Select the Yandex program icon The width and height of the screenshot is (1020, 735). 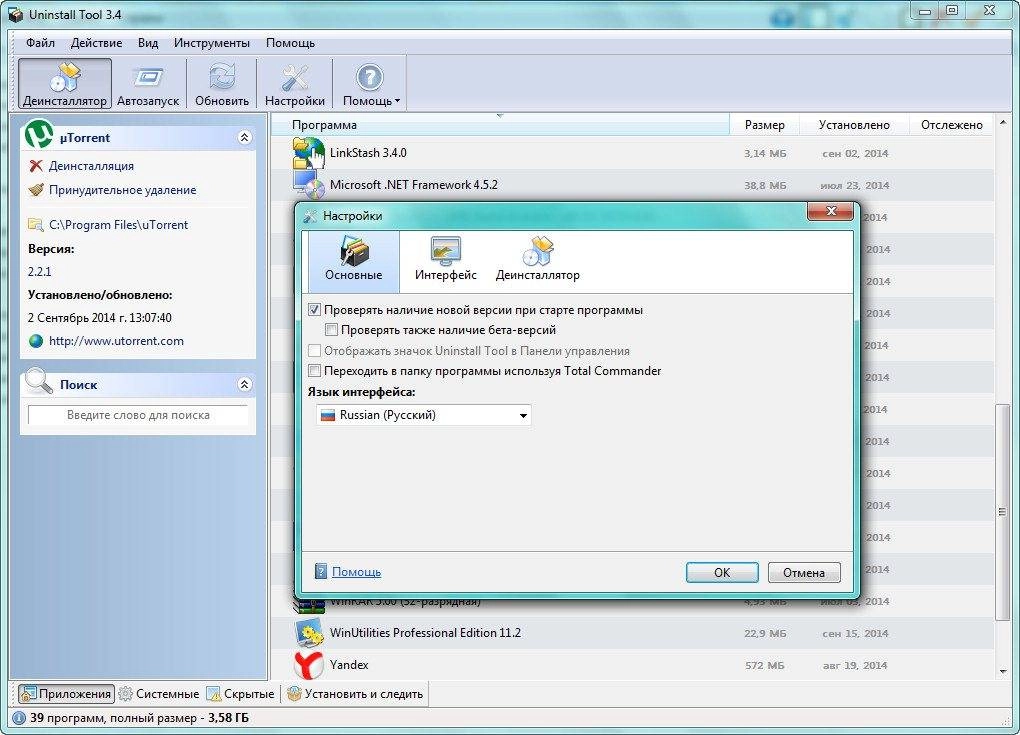308,665
